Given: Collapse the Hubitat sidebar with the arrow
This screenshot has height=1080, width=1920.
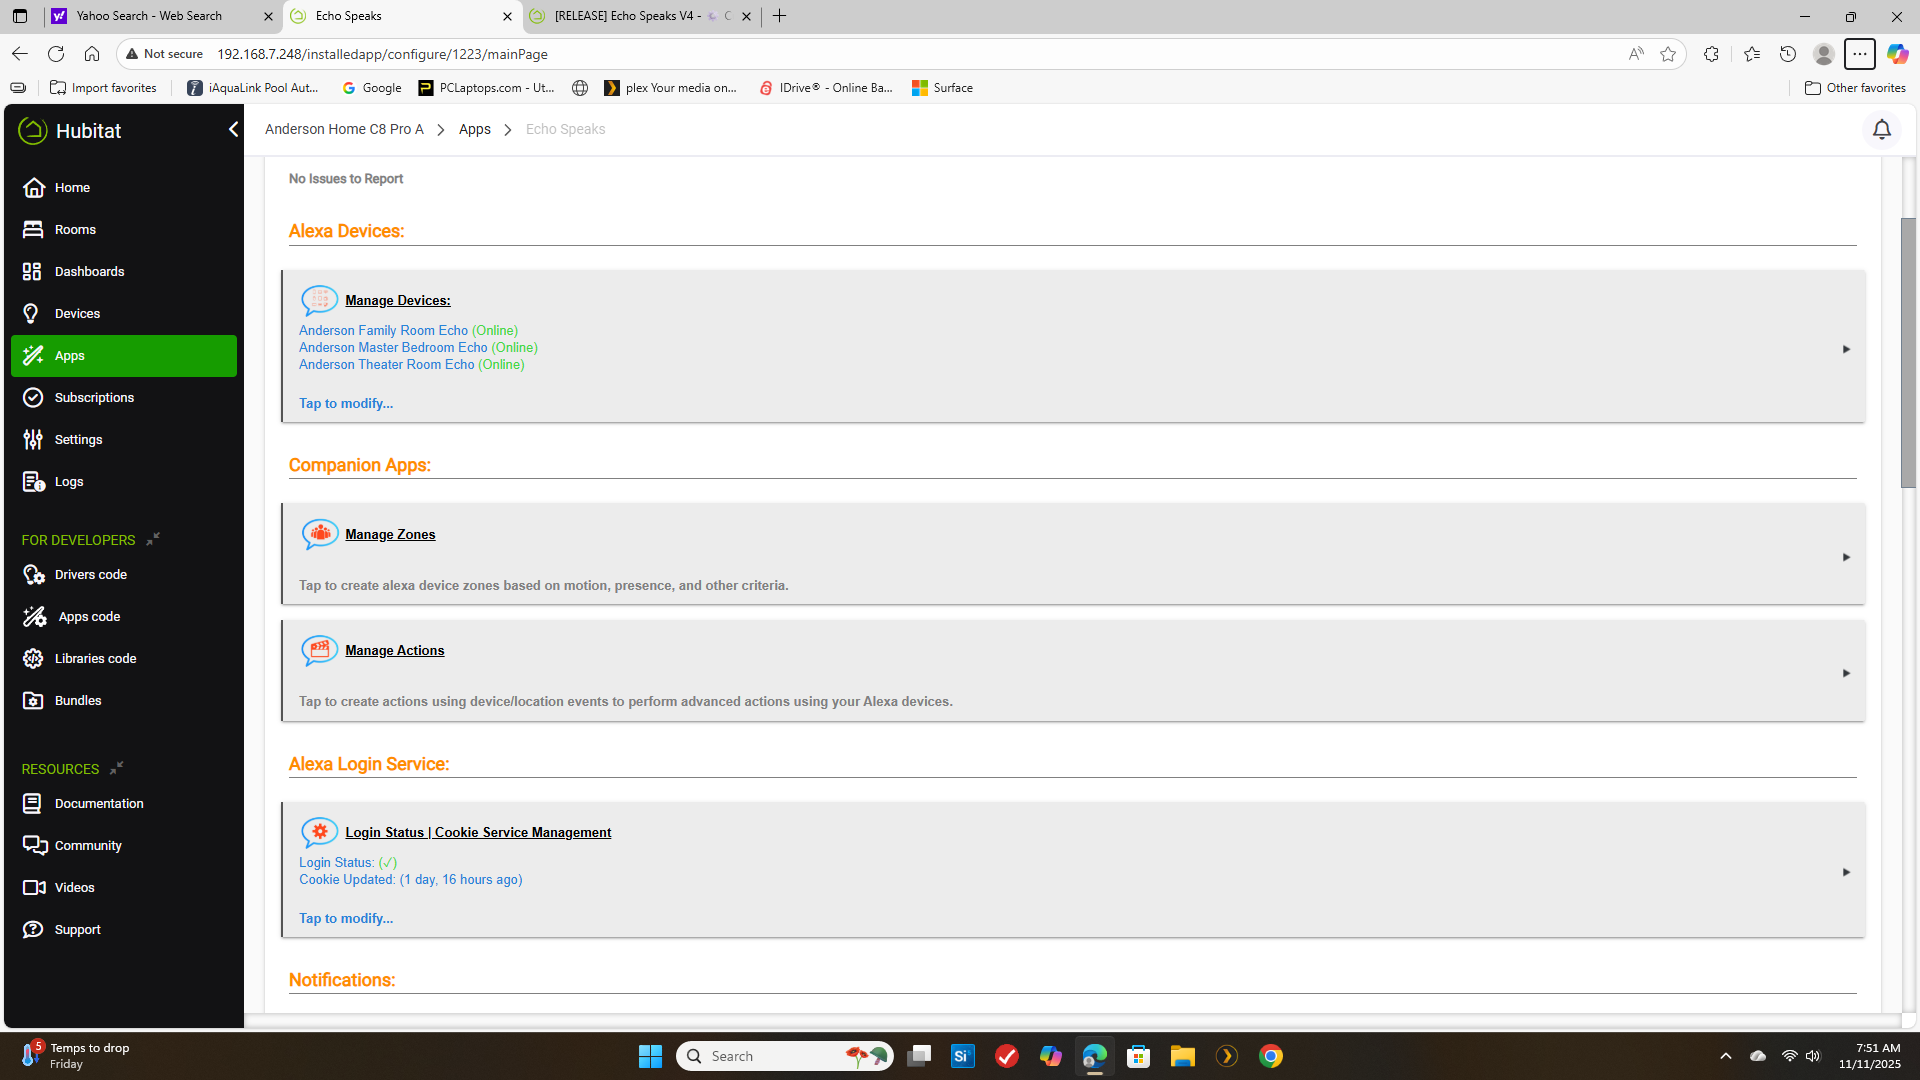Looking at the screenshot, I should (x=233, y=130).
